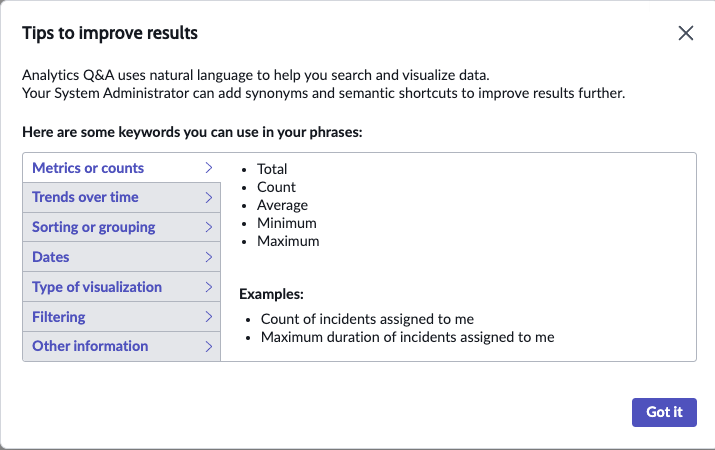The height and width of the screenshot is (450, 715).
Task: Click the arrow icon beside Trends over time
Action: 209,197
